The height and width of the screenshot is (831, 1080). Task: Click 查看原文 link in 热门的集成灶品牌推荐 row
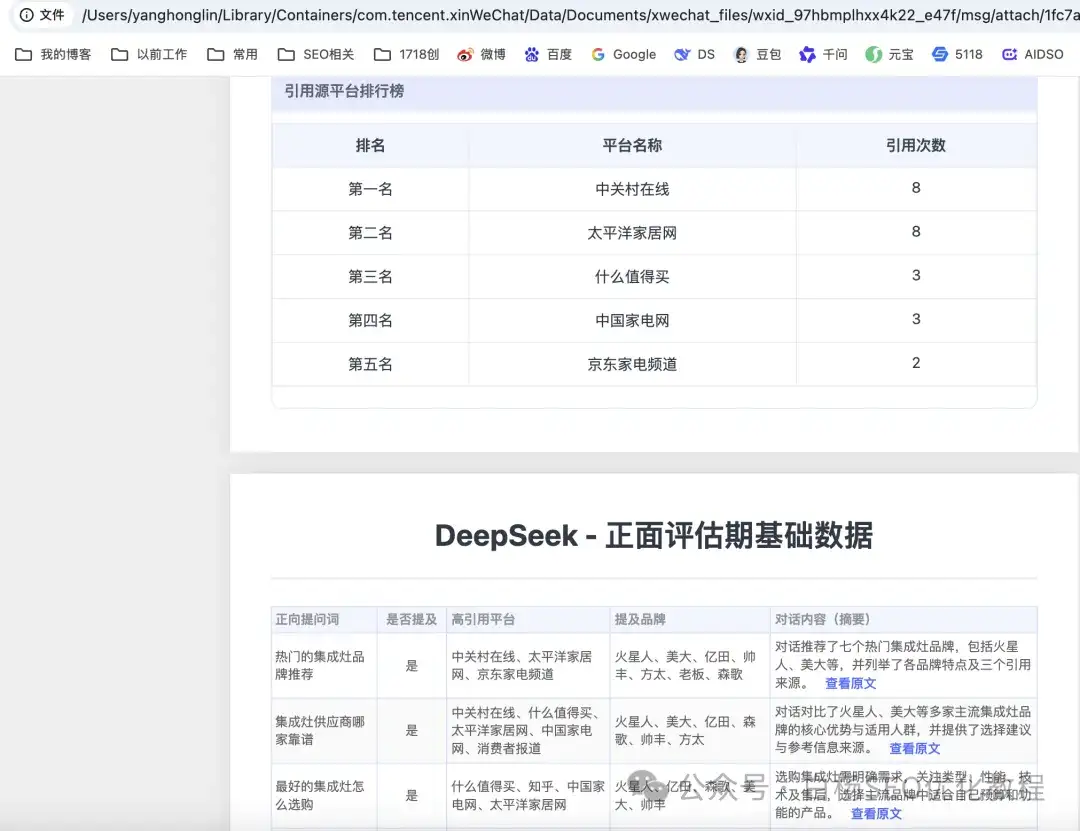(x=851, y=684)
